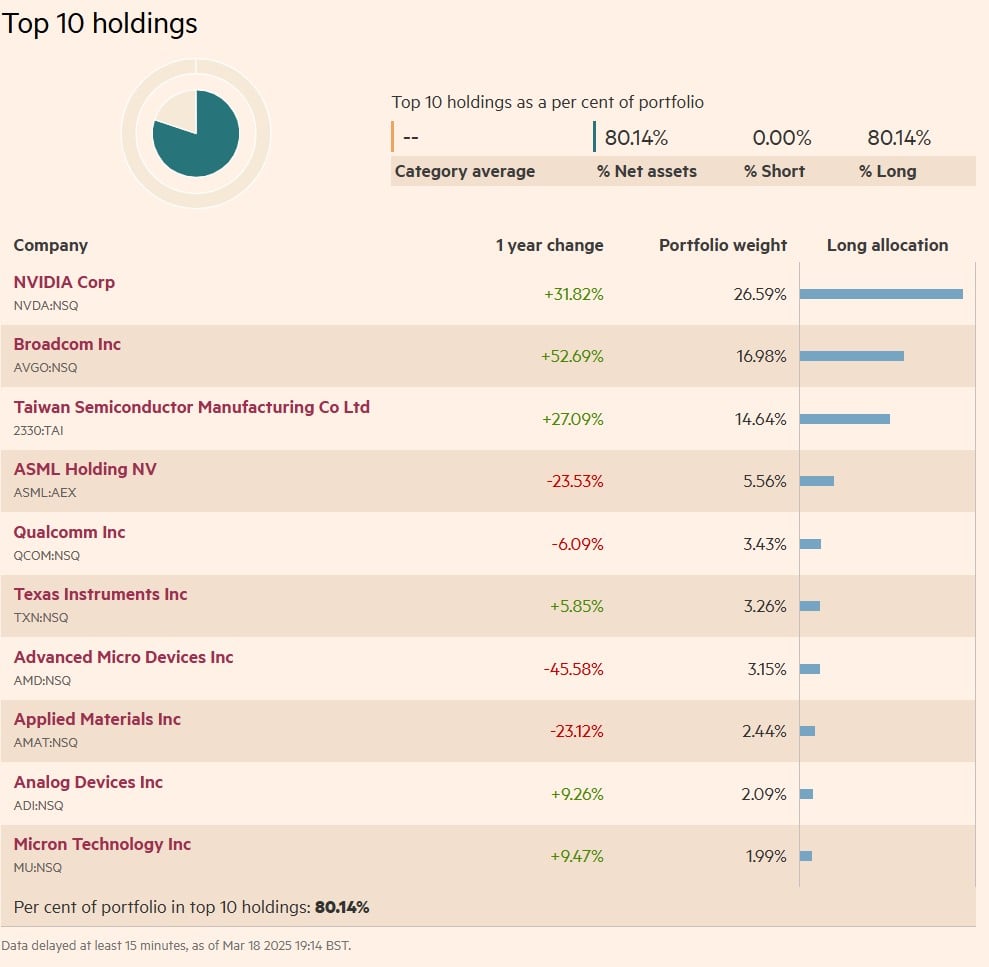Select Taiwan Semiconductor's allocation bar
The width and height of the screenshot is (989, 967).
pos(844,419)
